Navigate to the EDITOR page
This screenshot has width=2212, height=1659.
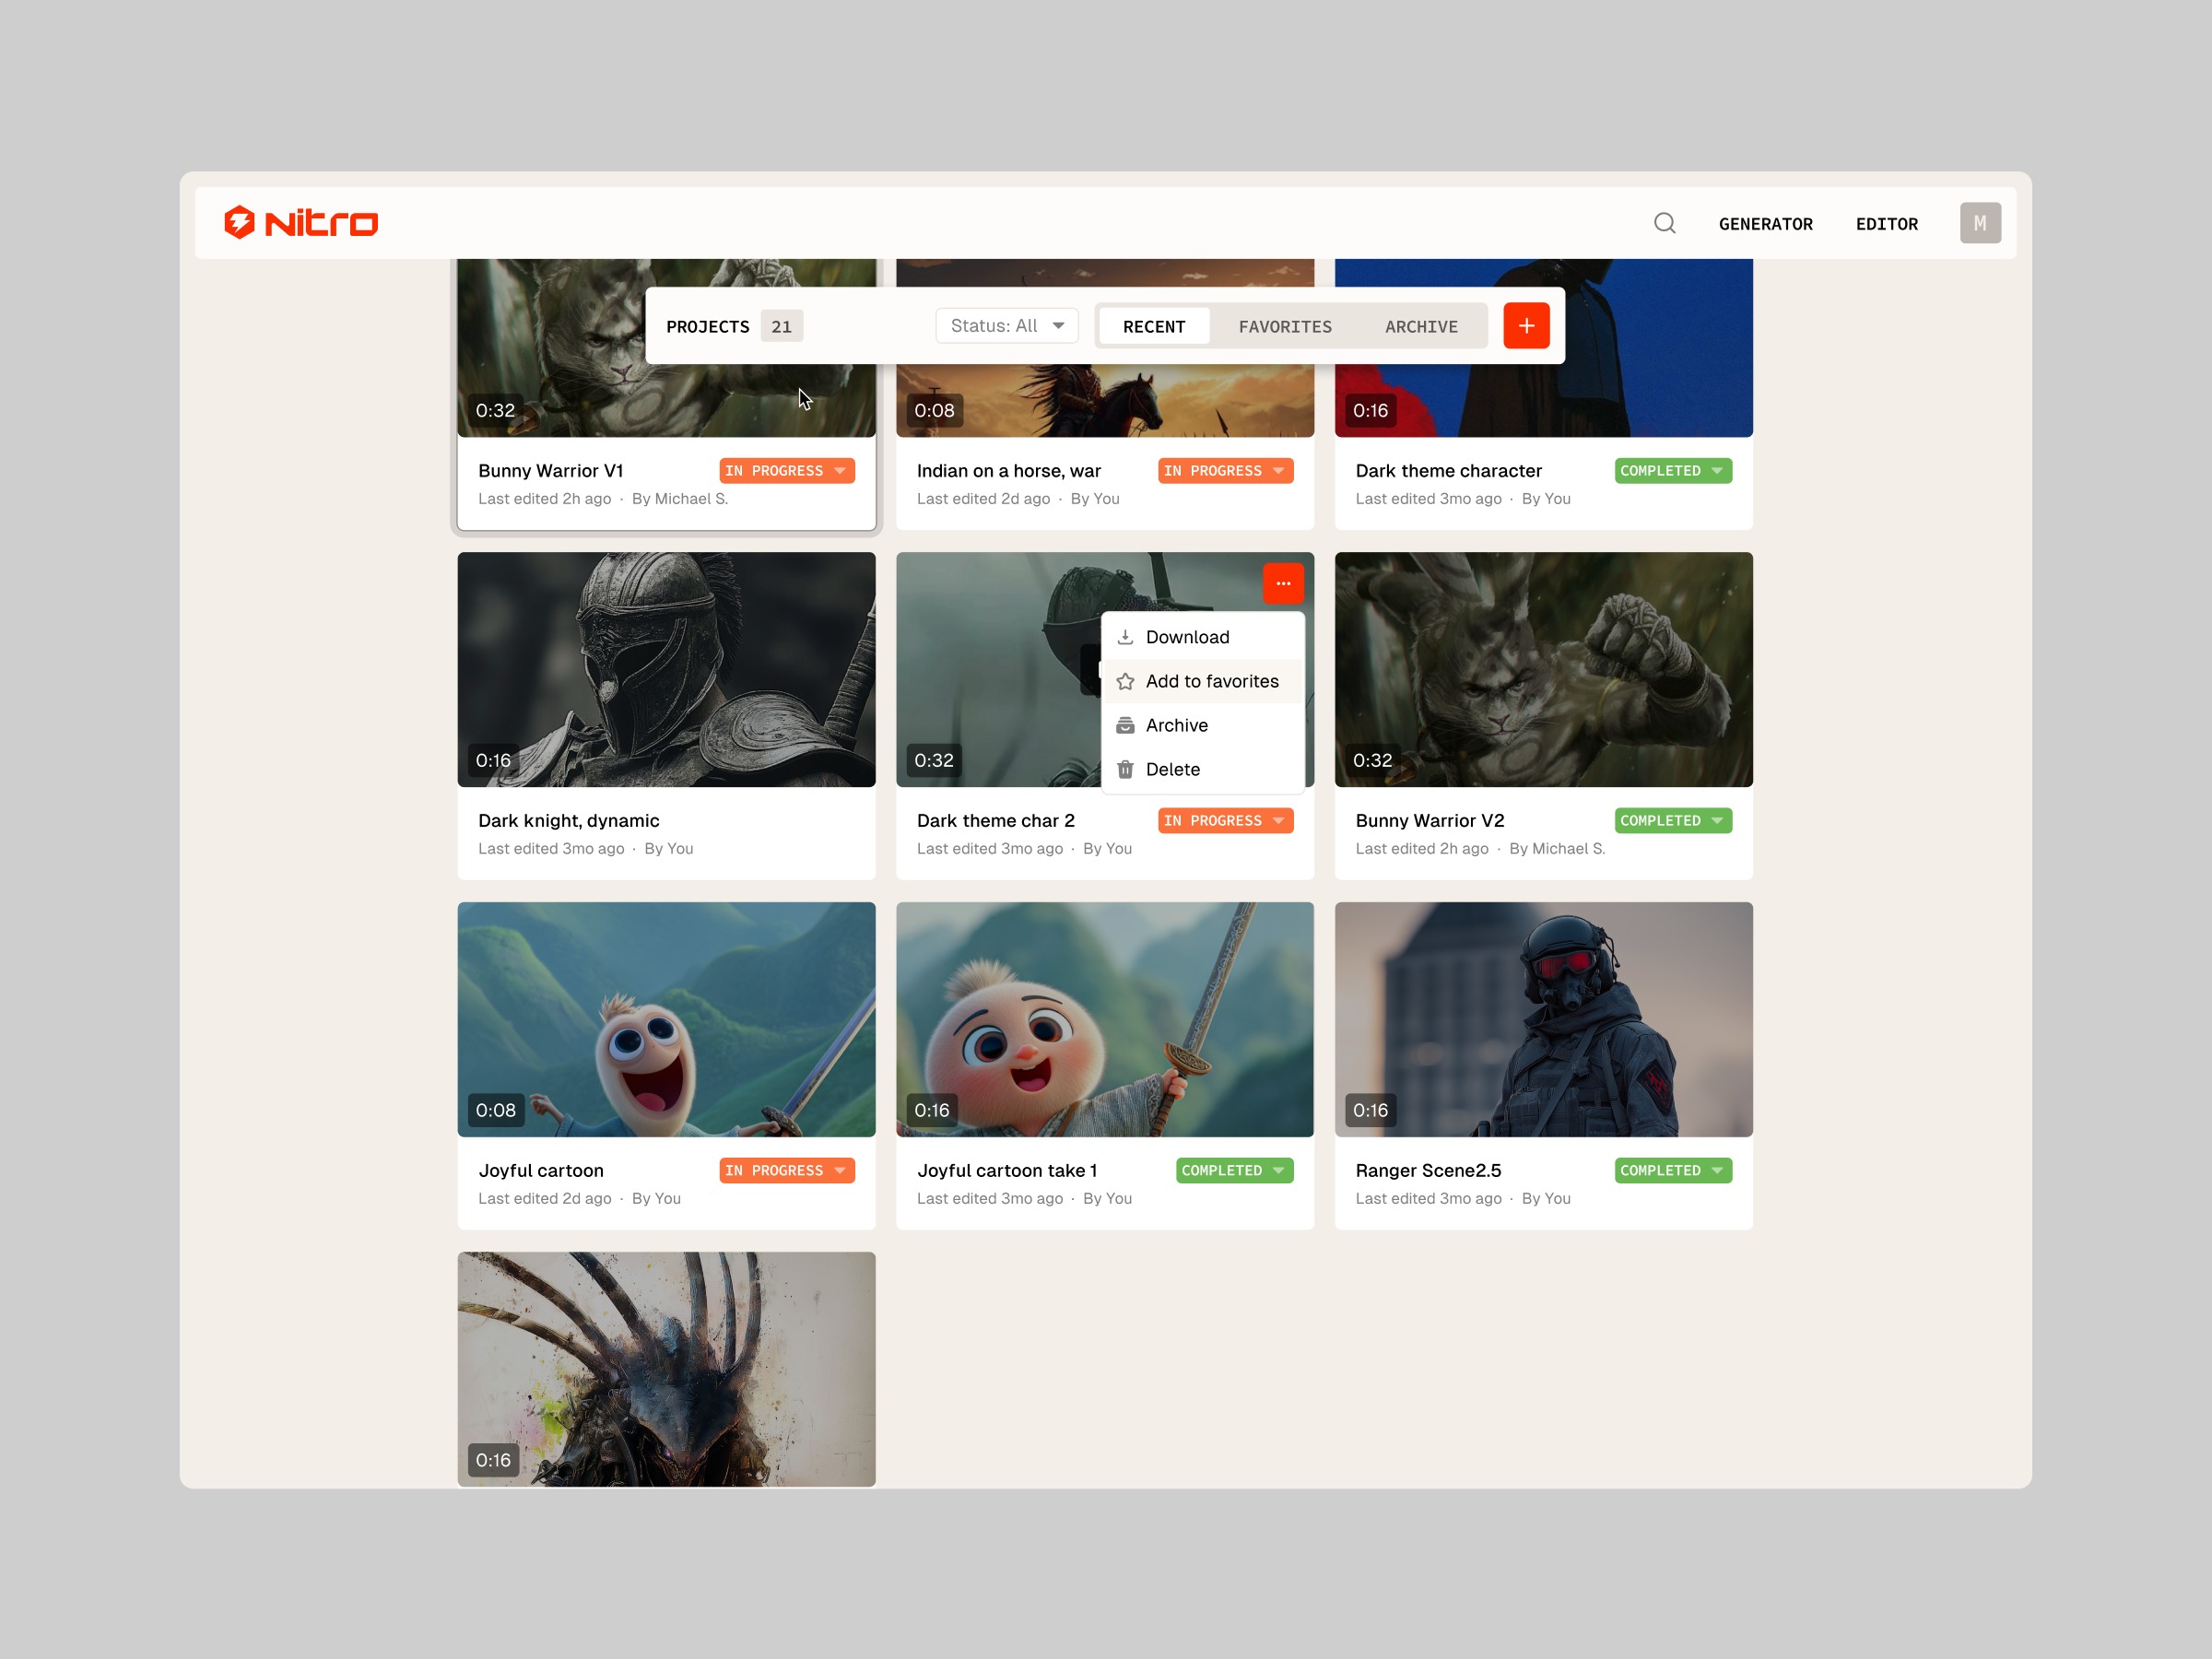[x=1887, y=224]
